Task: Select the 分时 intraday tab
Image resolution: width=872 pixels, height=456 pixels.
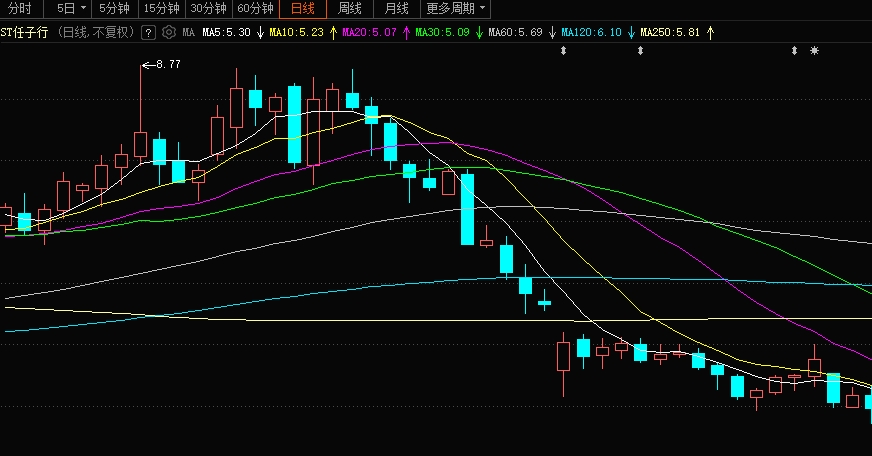Action: click(x=20, y=9)
